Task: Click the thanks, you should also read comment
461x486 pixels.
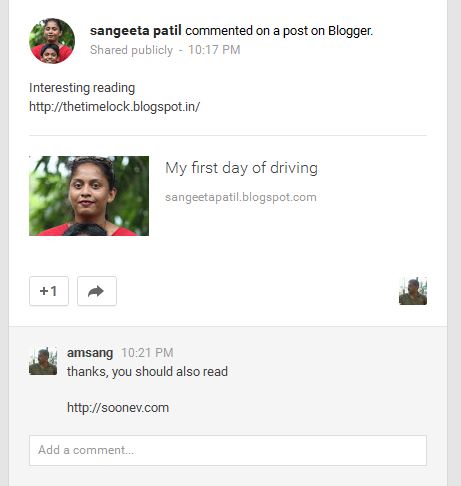Action: click(x=147, y=372)
